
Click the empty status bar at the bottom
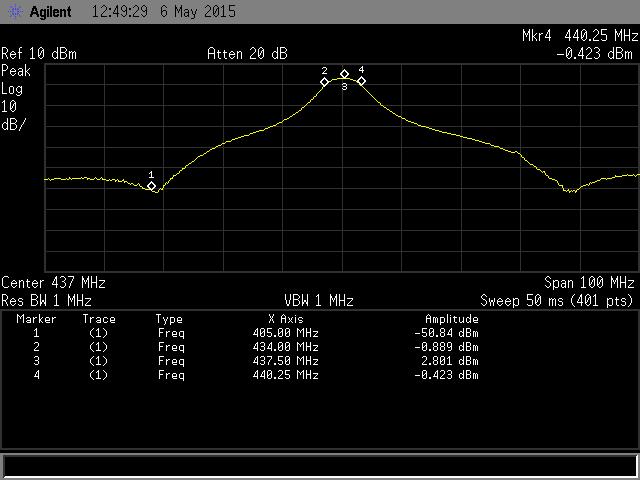320,466
